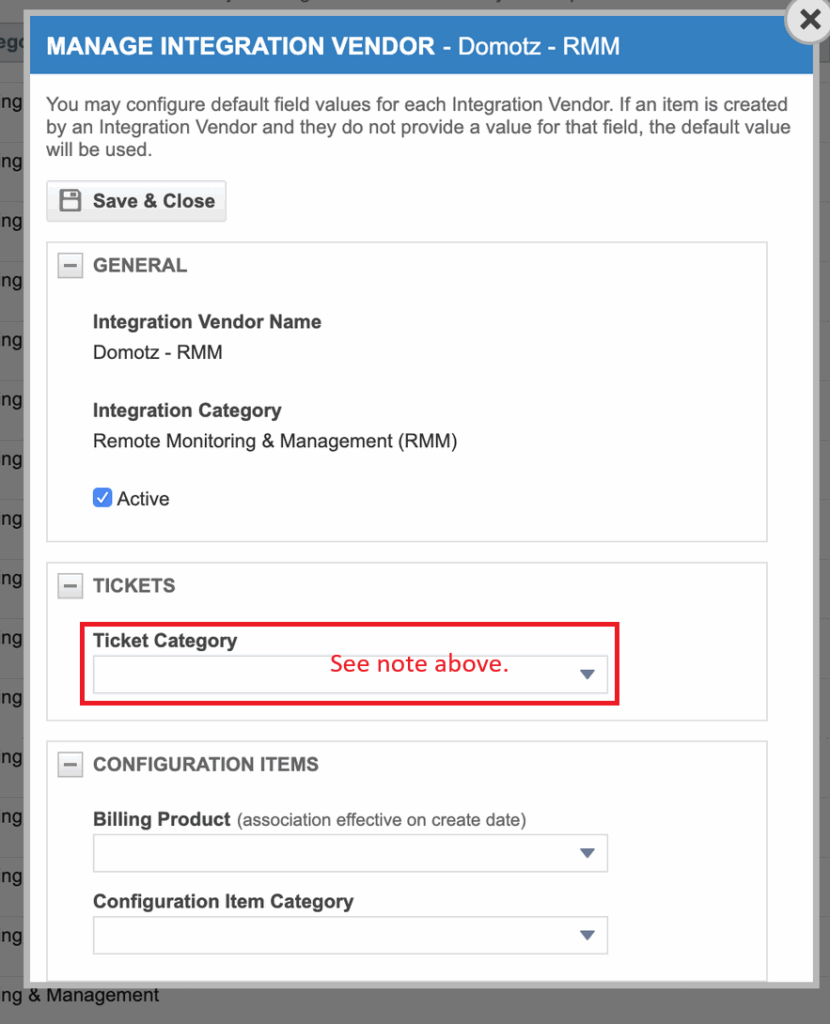Collapse the TICKETS section minus icon
830x1024 pixels.
(70, 586)
